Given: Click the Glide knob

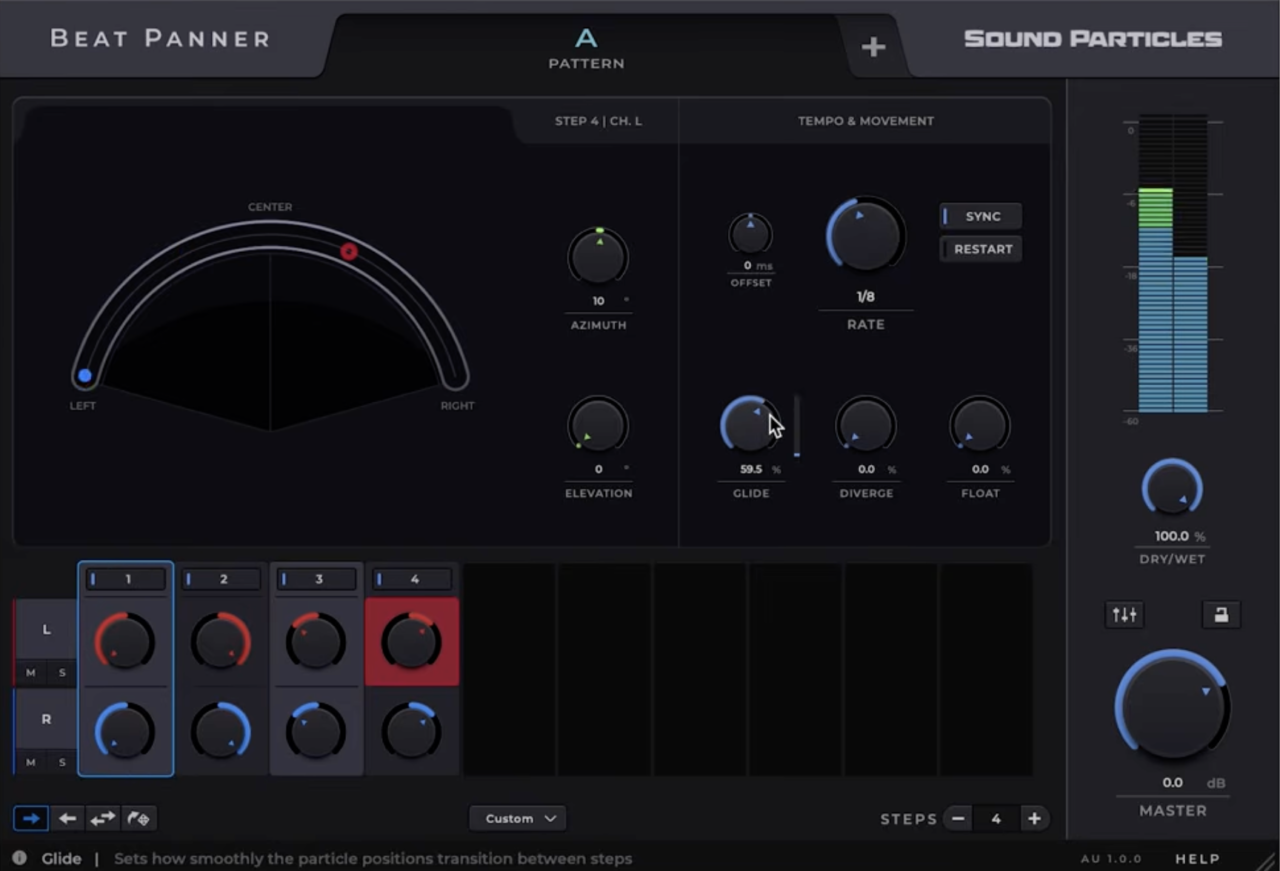Looking at the screenshot, I should [x=750, y=425].
